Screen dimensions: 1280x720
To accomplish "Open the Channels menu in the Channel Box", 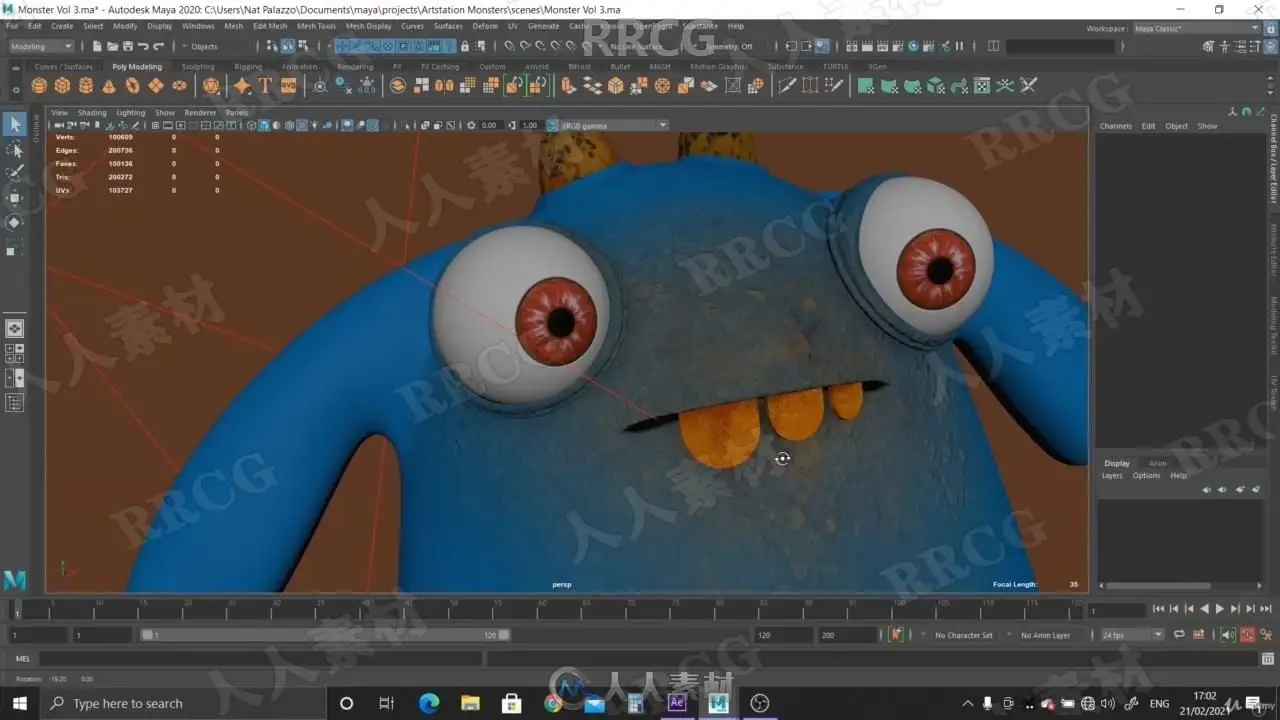I will click(x=1116, y=126).
